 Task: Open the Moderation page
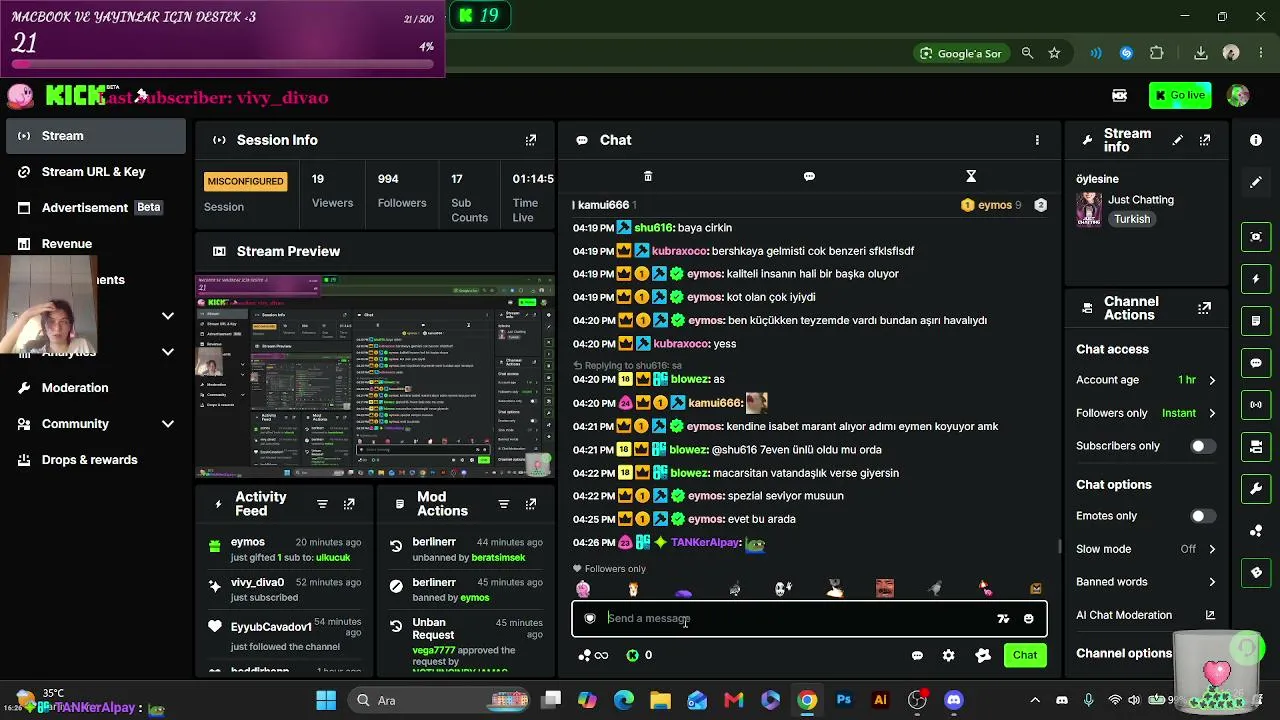[96, 388]
